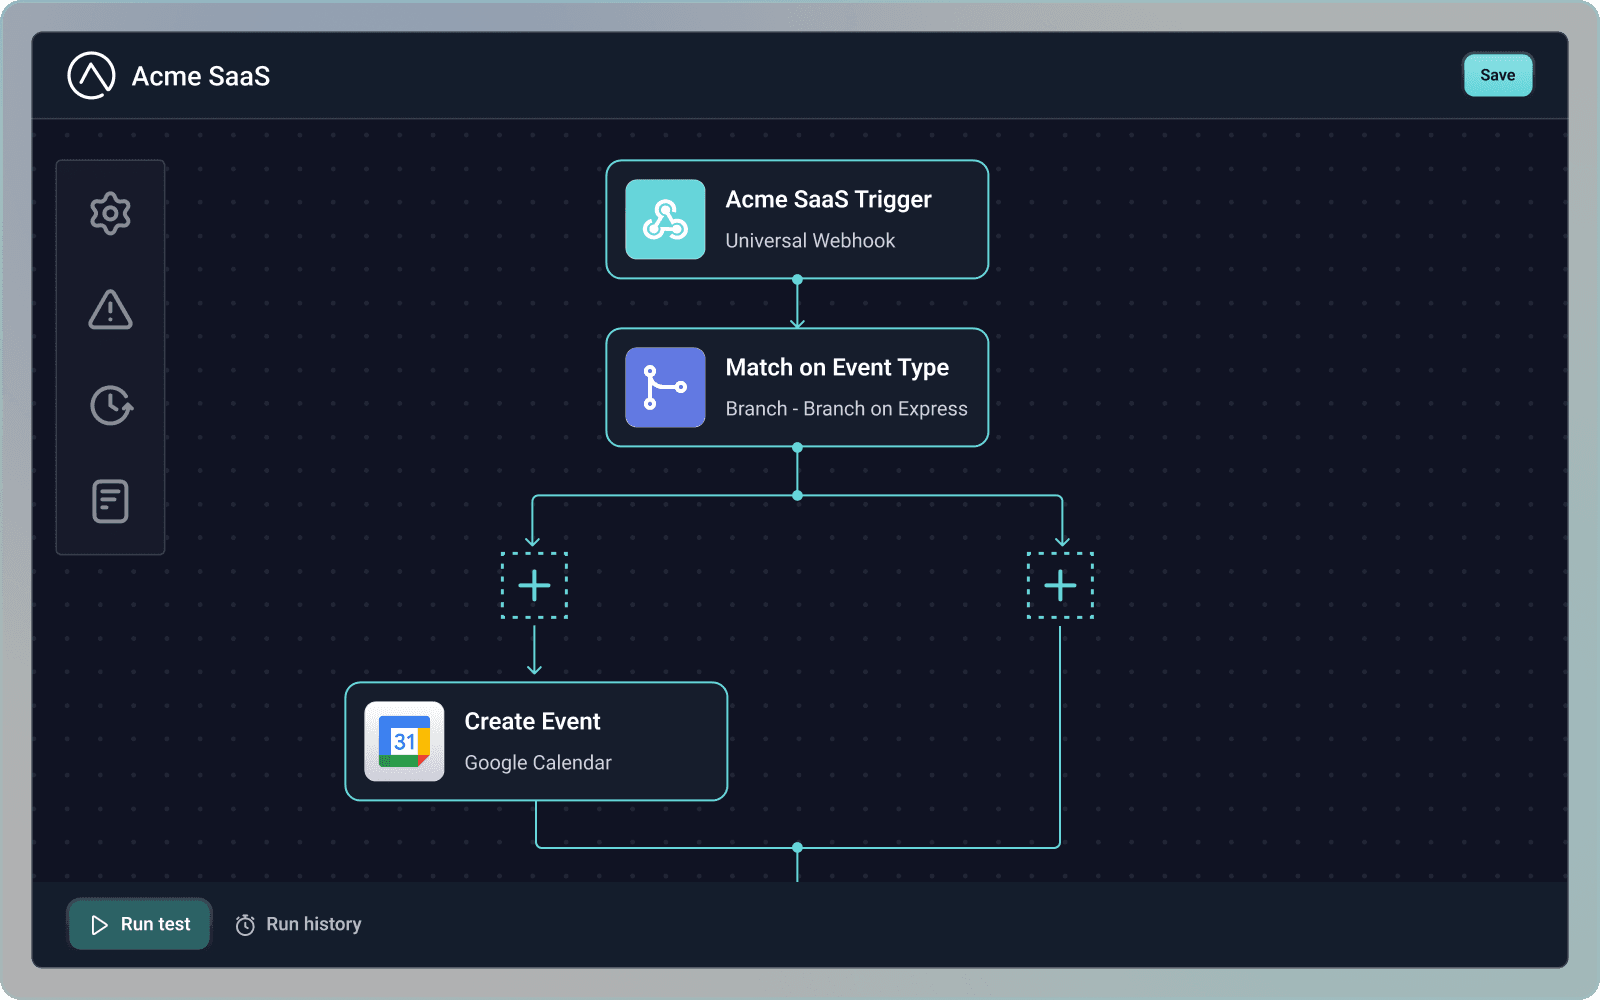Start a Run test
This screenshot has height=1000, width=1600.
tap(139, 924)
